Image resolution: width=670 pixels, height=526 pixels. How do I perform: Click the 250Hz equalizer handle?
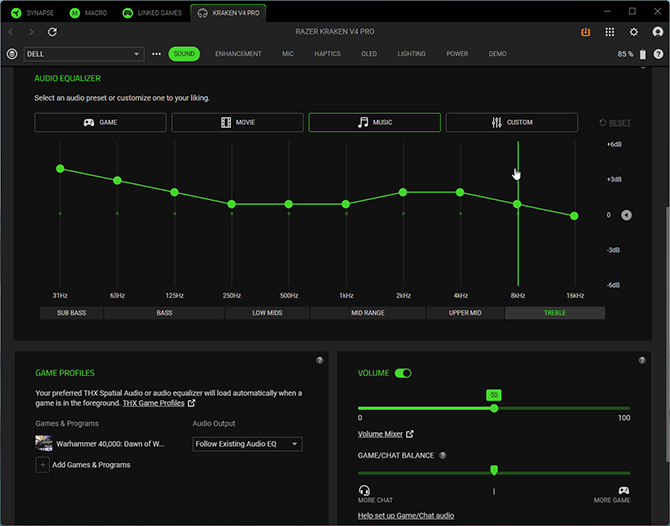click(x=232, y=204)
